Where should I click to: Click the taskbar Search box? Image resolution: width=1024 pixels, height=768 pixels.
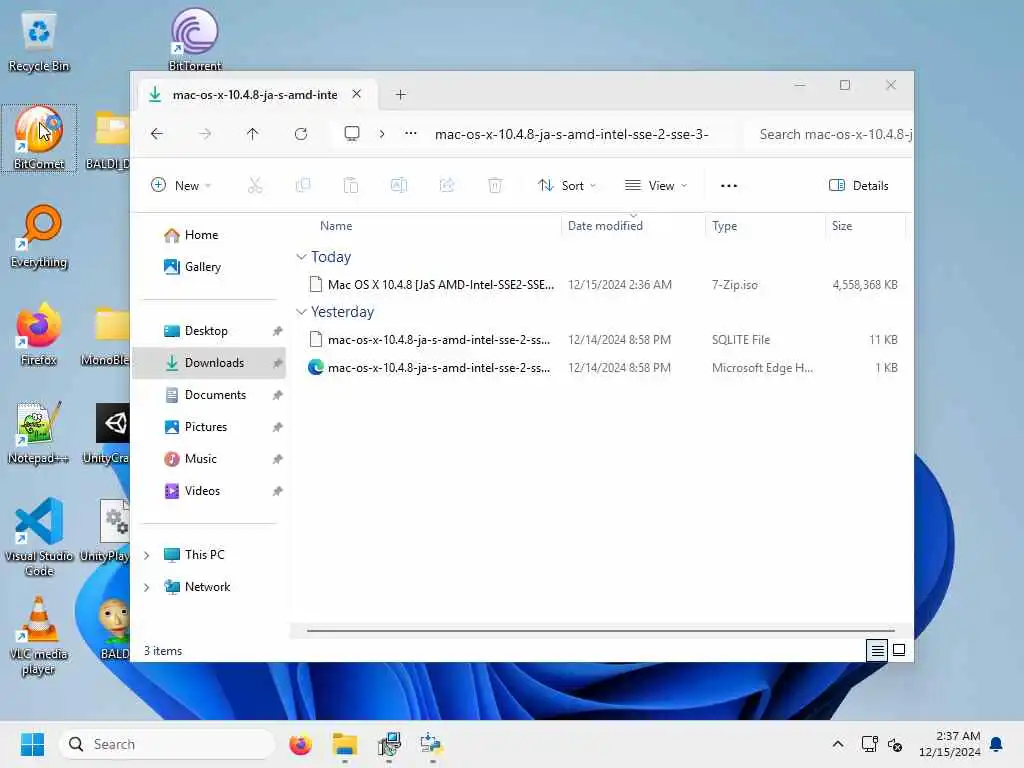click(167, 744)
